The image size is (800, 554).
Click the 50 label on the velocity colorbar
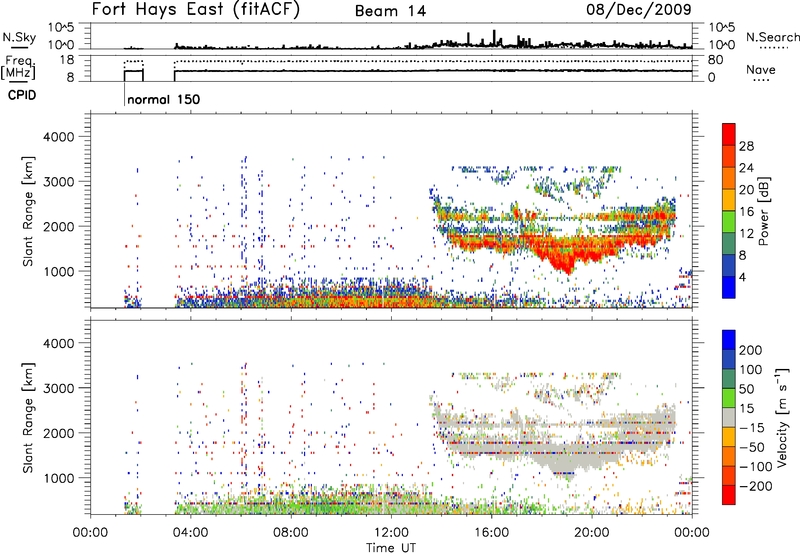pyautogui.click(x=747, y=389)
